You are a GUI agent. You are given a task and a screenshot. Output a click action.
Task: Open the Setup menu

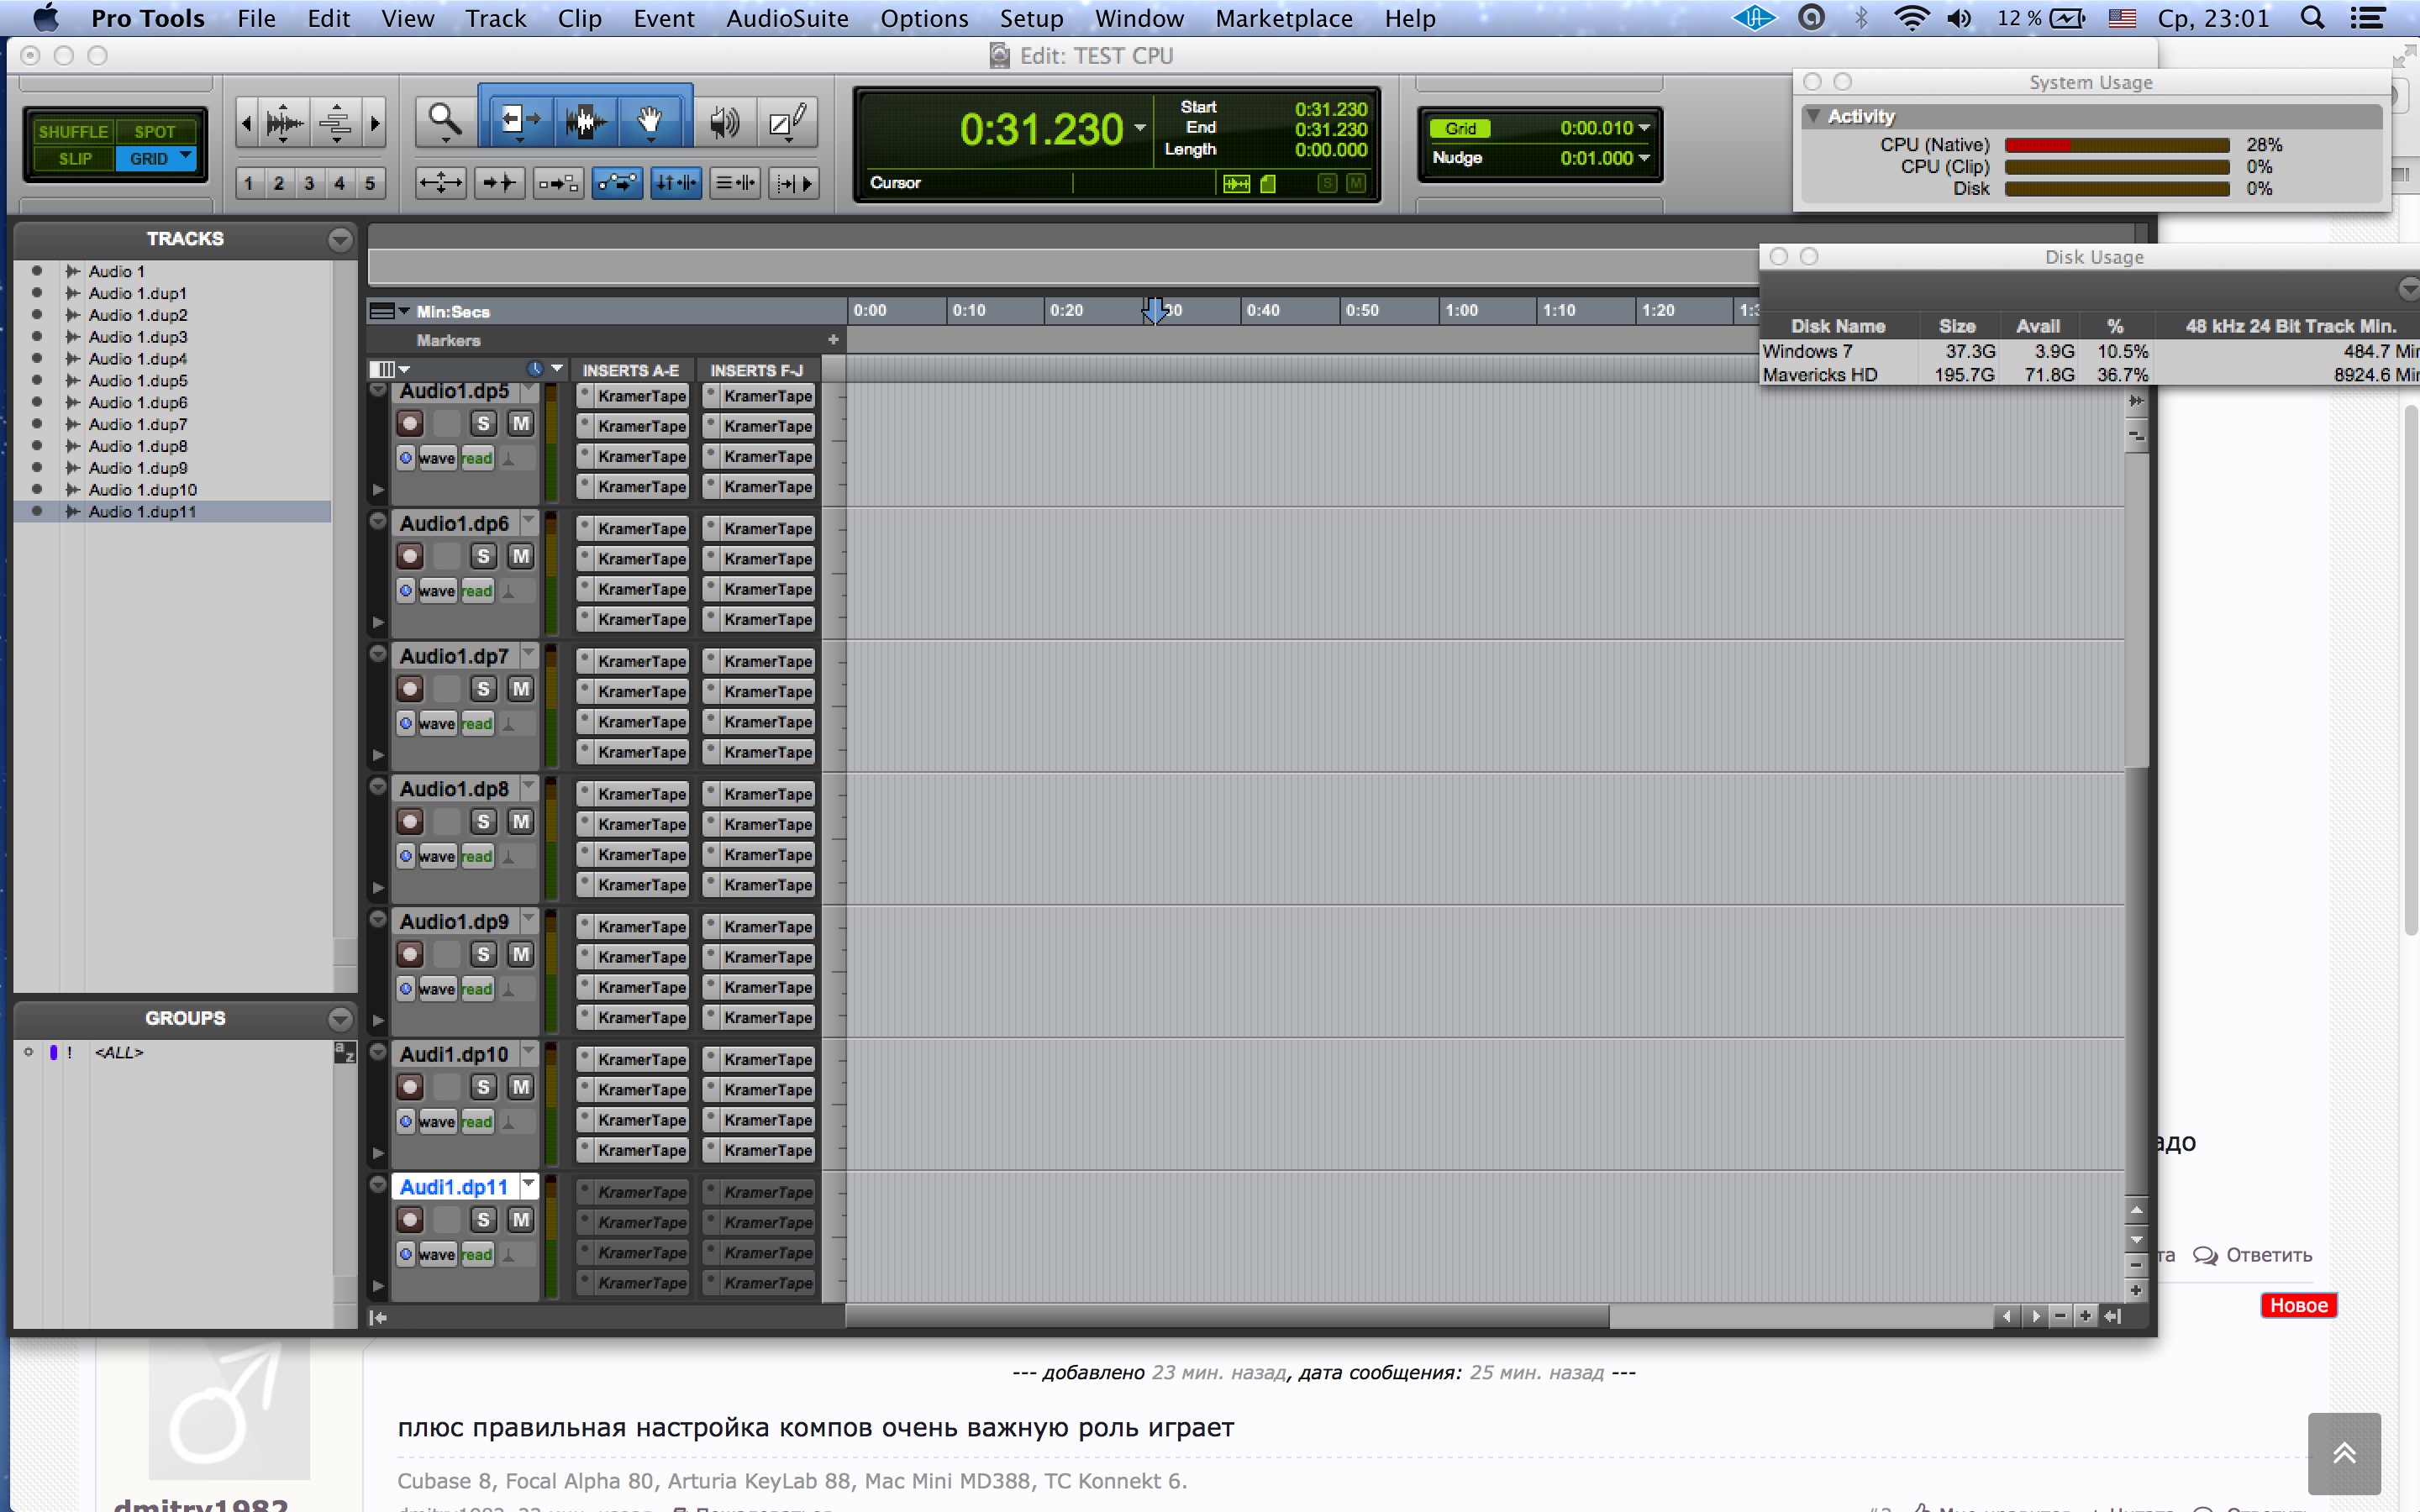(x=1031, y=18)
